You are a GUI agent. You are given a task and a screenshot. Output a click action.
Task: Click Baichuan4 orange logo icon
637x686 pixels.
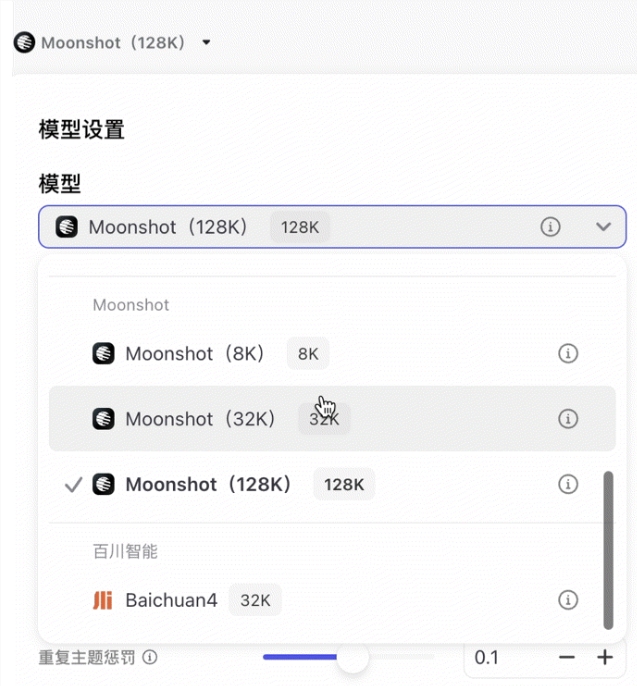(102, 600)
